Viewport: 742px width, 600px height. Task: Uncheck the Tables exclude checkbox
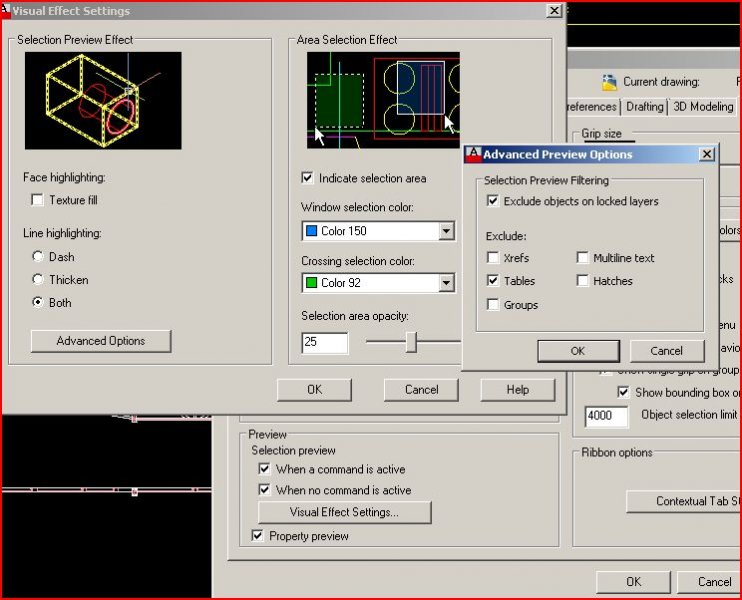point(493,281)
